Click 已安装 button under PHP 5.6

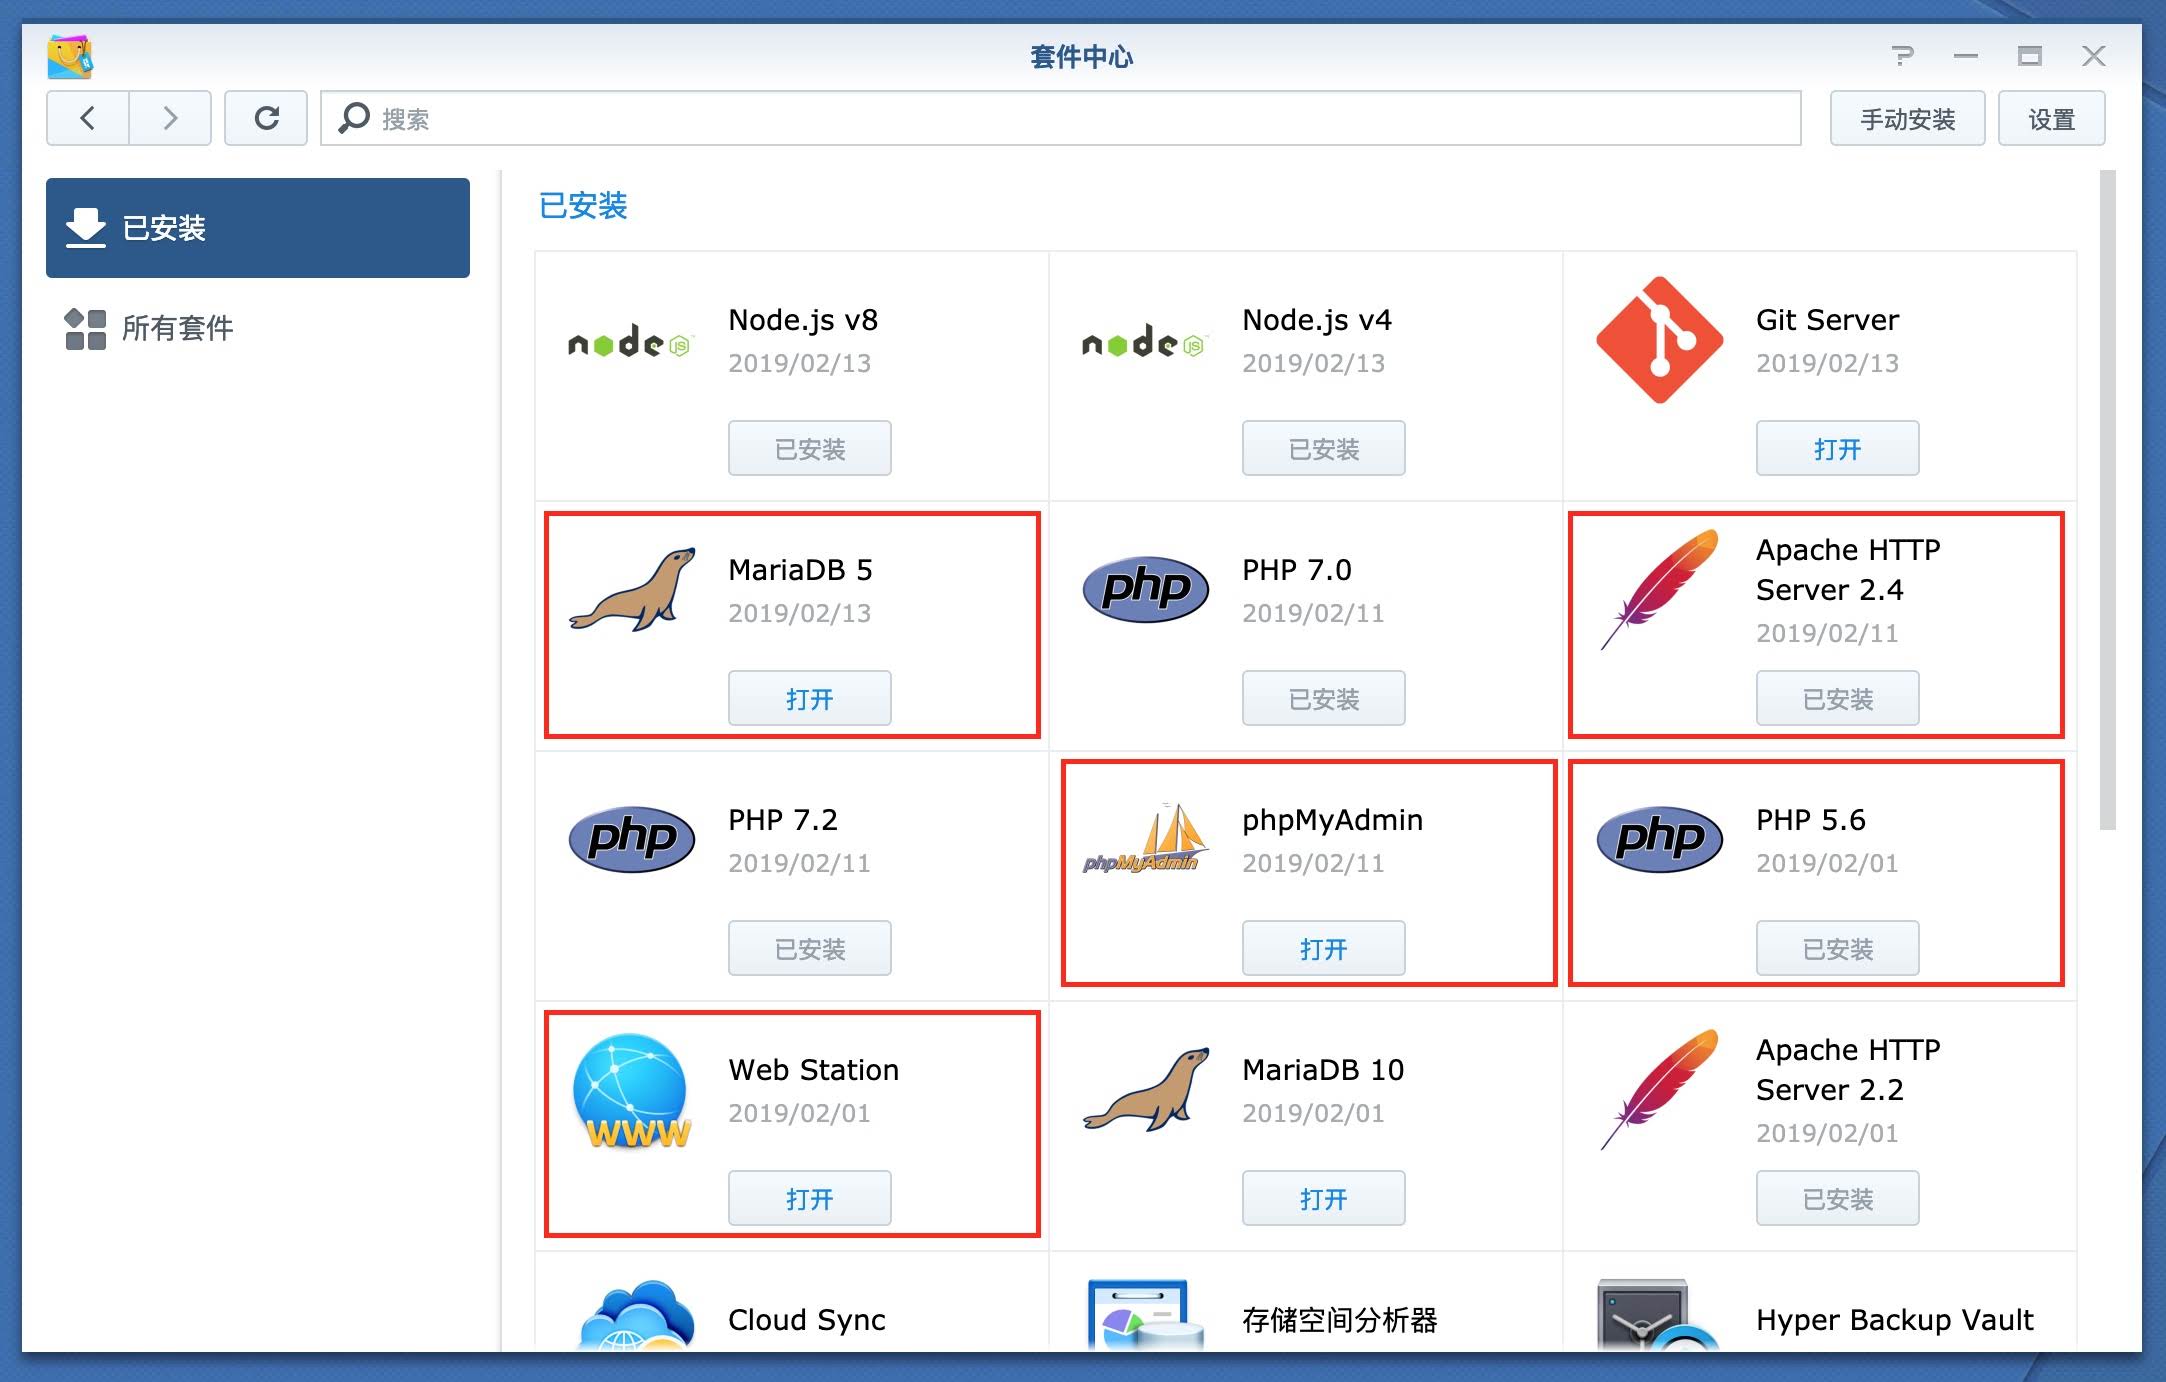tap(1838, 948)
